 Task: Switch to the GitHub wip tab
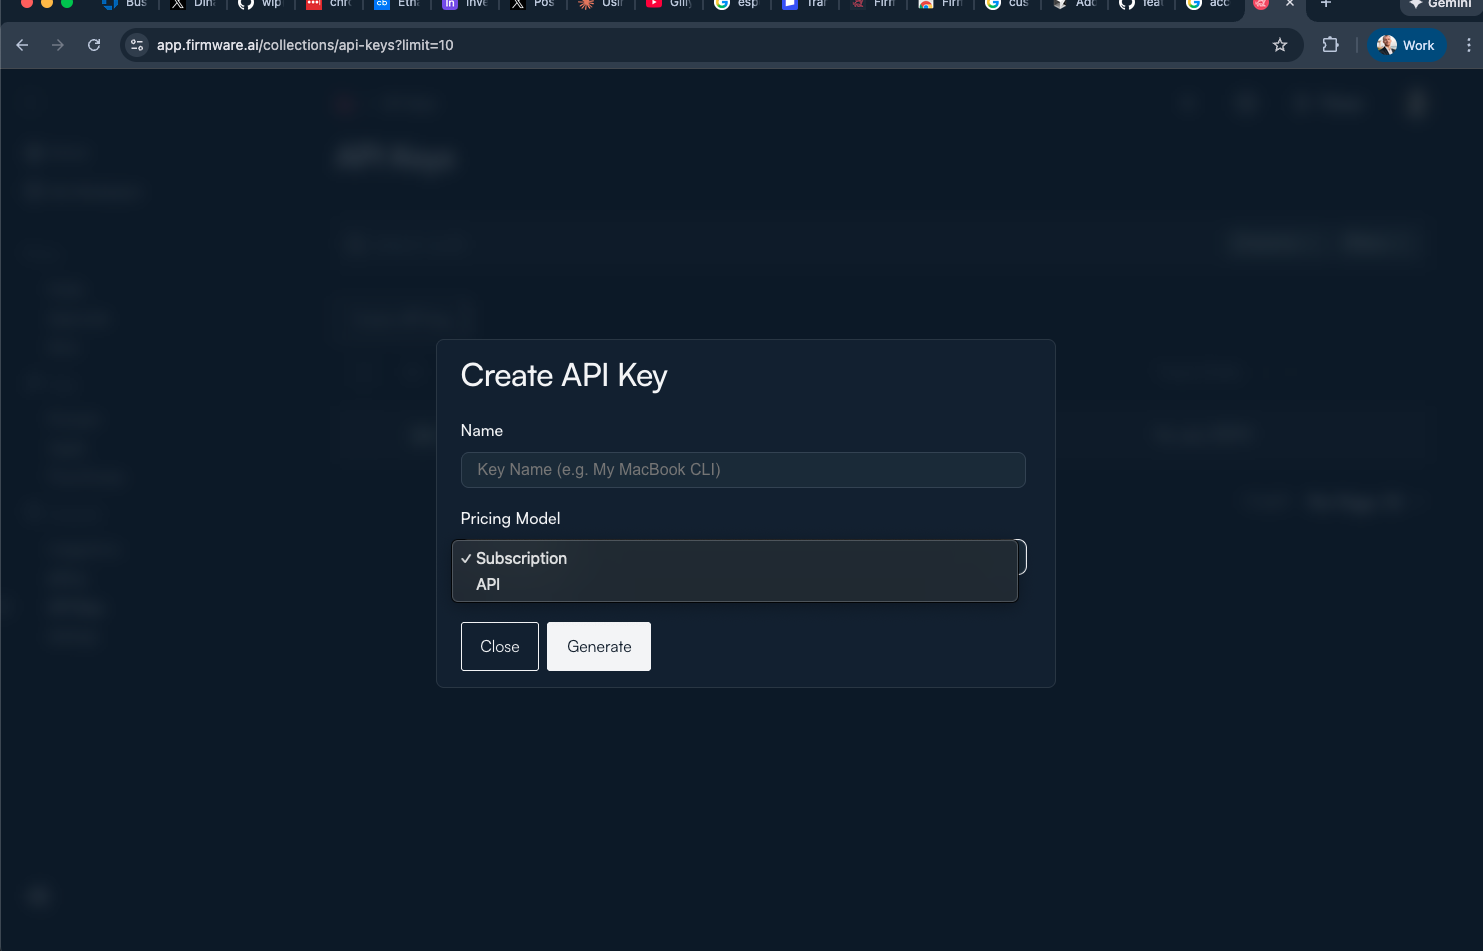tap(260, 5)
